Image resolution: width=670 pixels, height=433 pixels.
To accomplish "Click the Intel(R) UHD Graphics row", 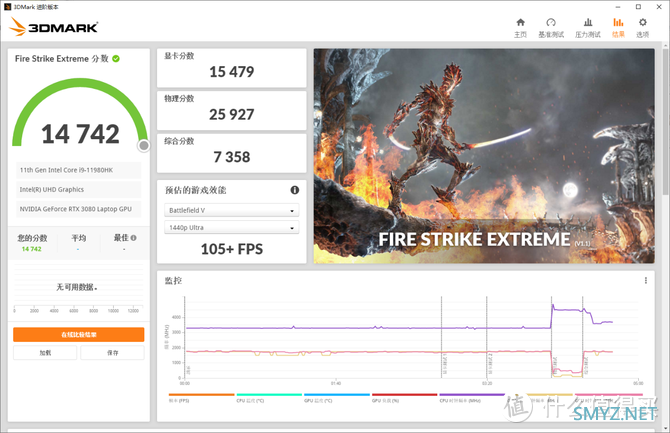I will (x=79, y=189).
